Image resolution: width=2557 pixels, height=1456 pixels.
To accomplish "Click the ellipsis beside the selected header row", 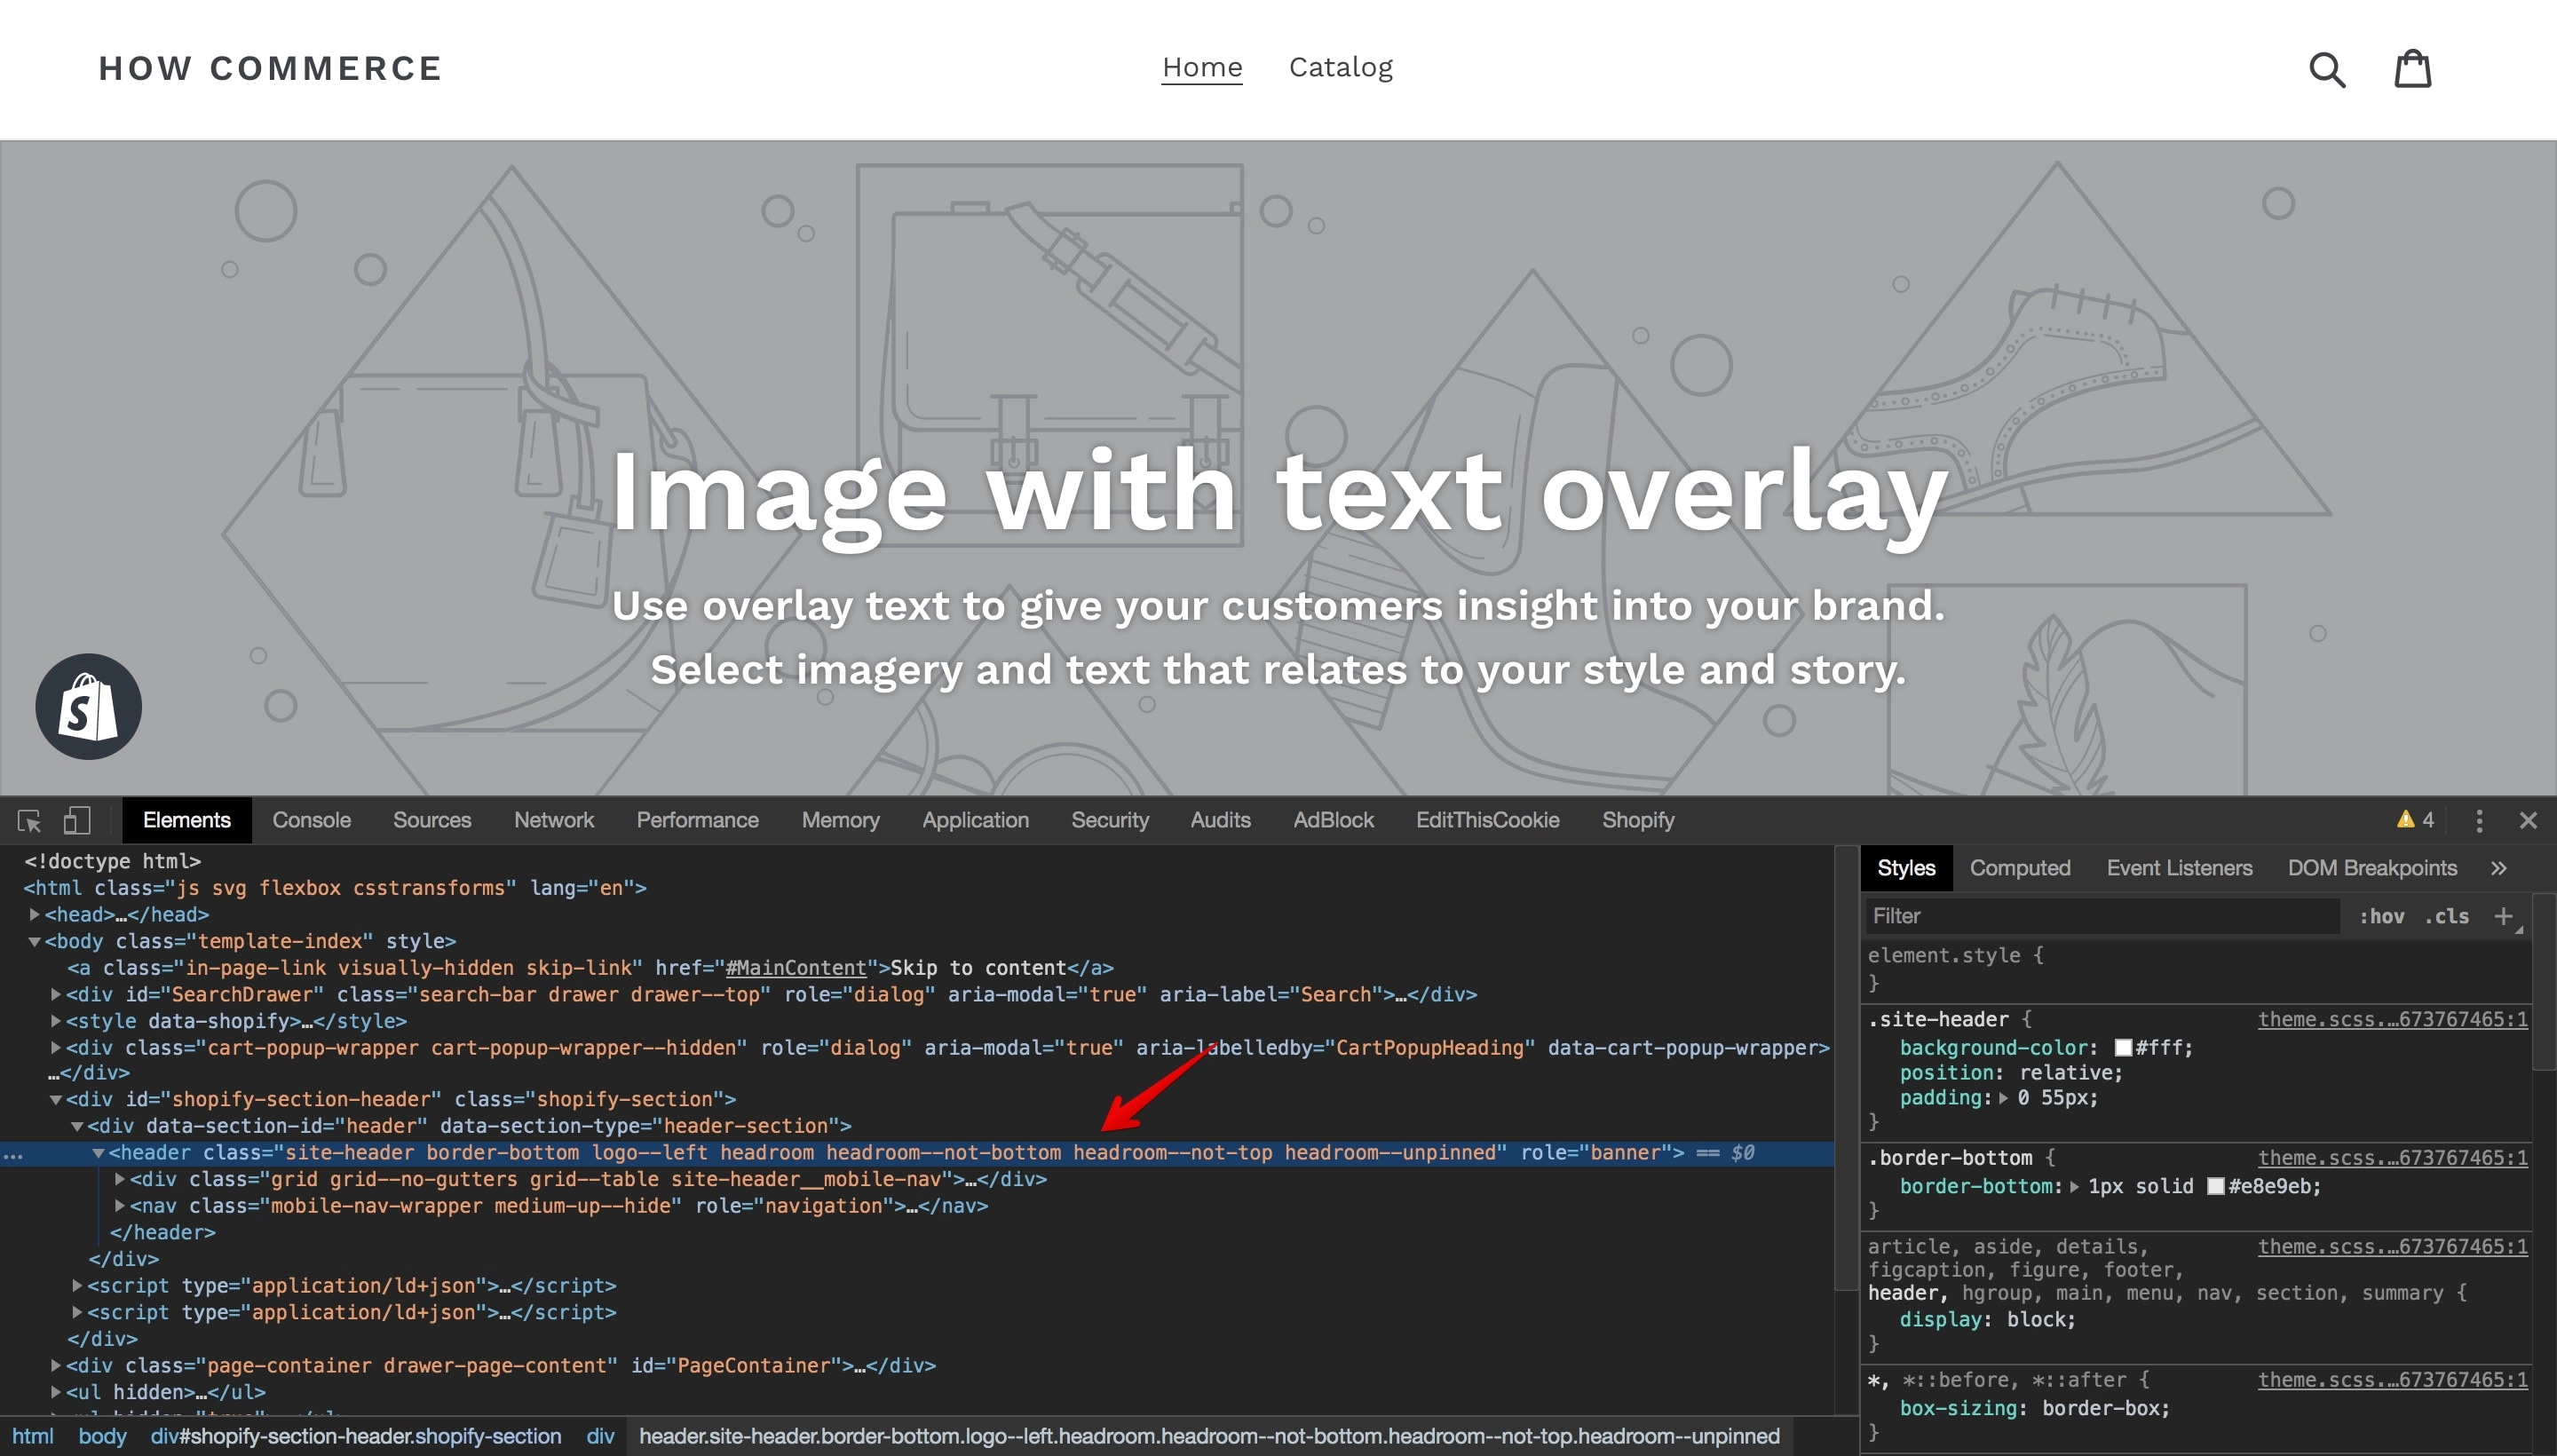I will [x=13, y=1155].
